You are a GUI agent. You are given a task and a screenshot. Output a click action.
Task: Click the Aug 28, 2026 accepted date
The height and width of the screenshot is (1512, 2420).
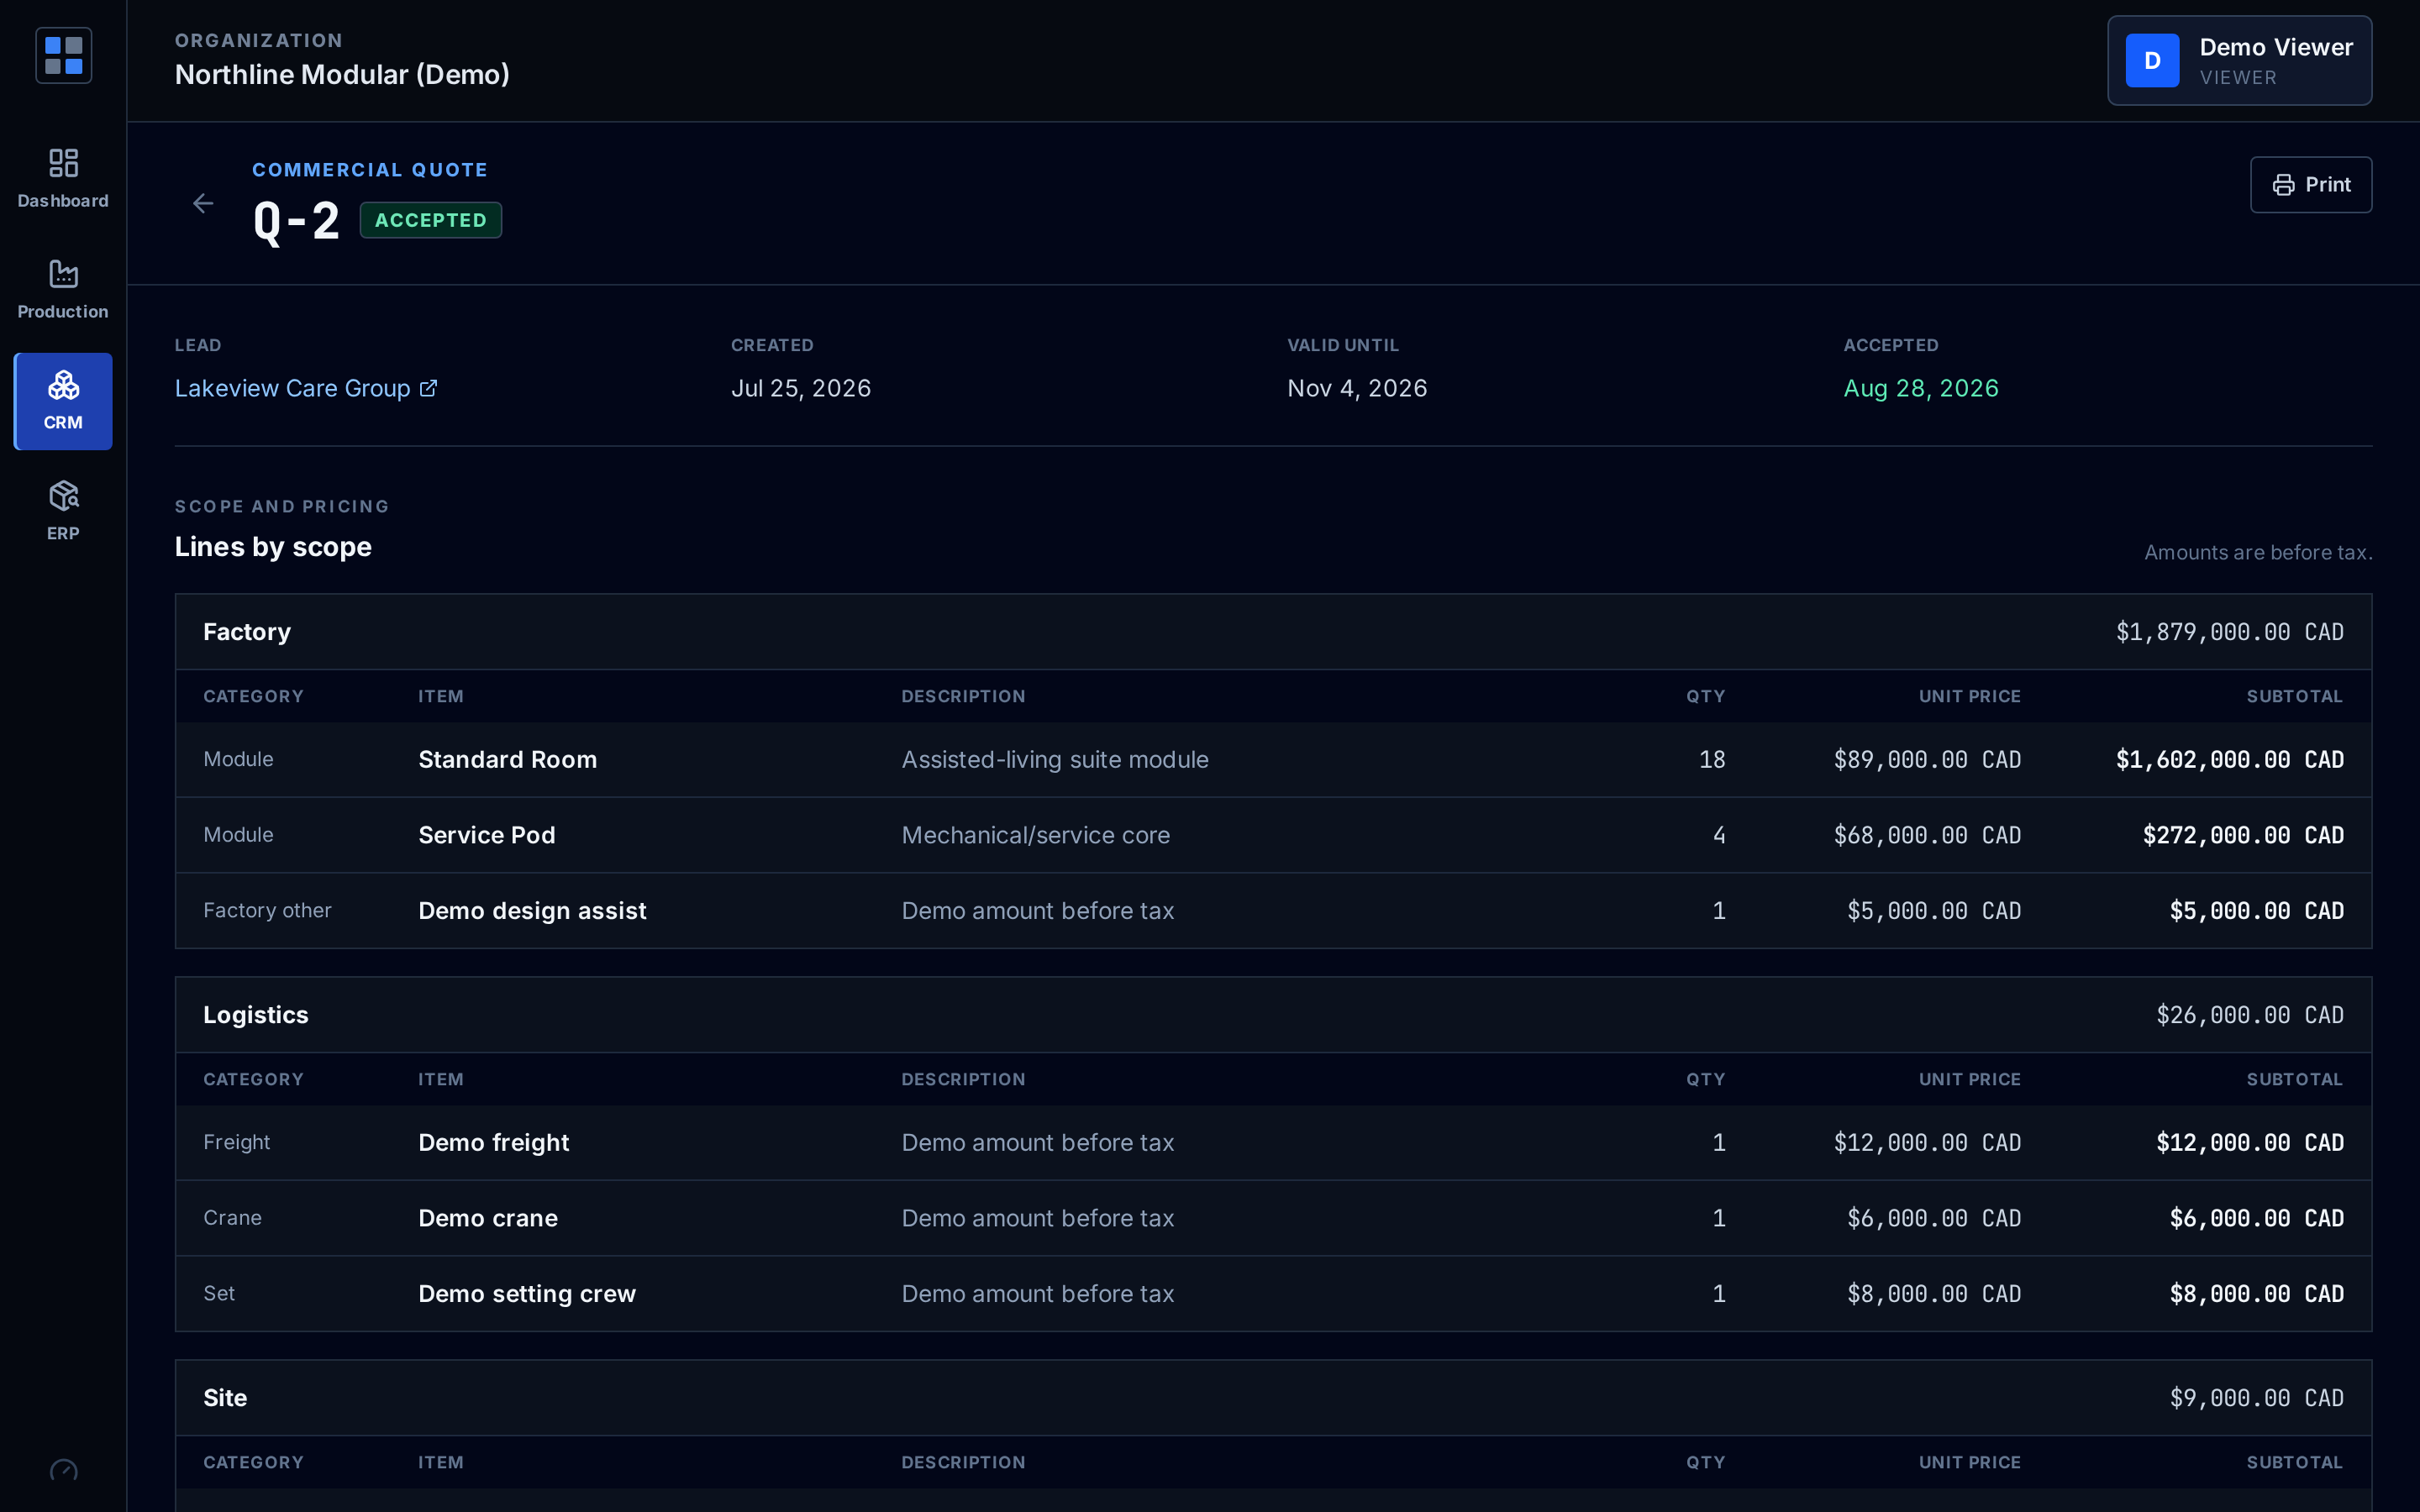1921,388
